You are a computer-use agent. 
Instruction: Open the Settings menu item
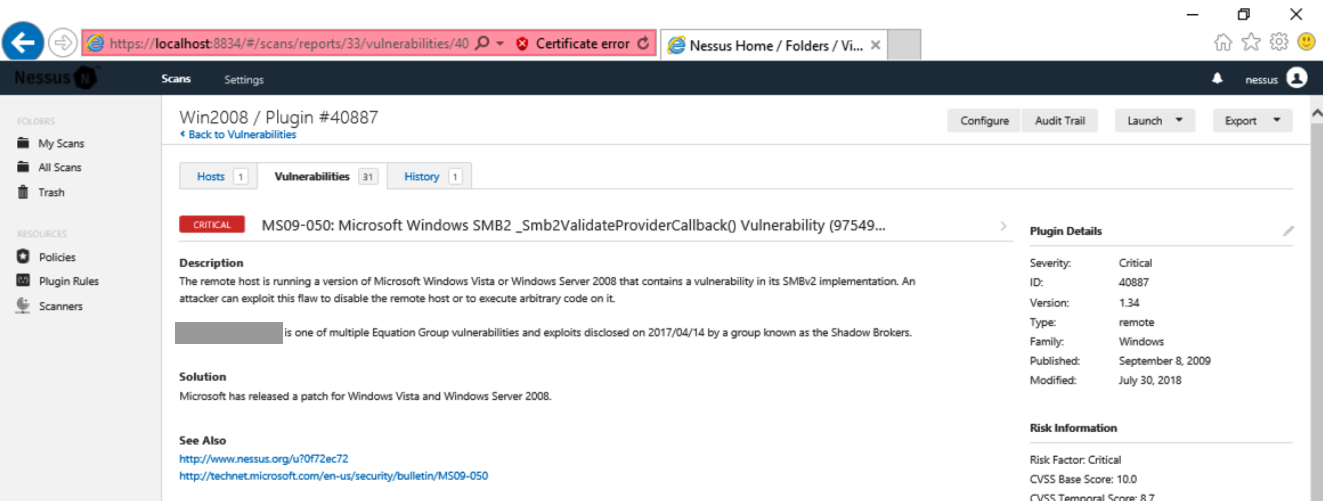[244, 80]
